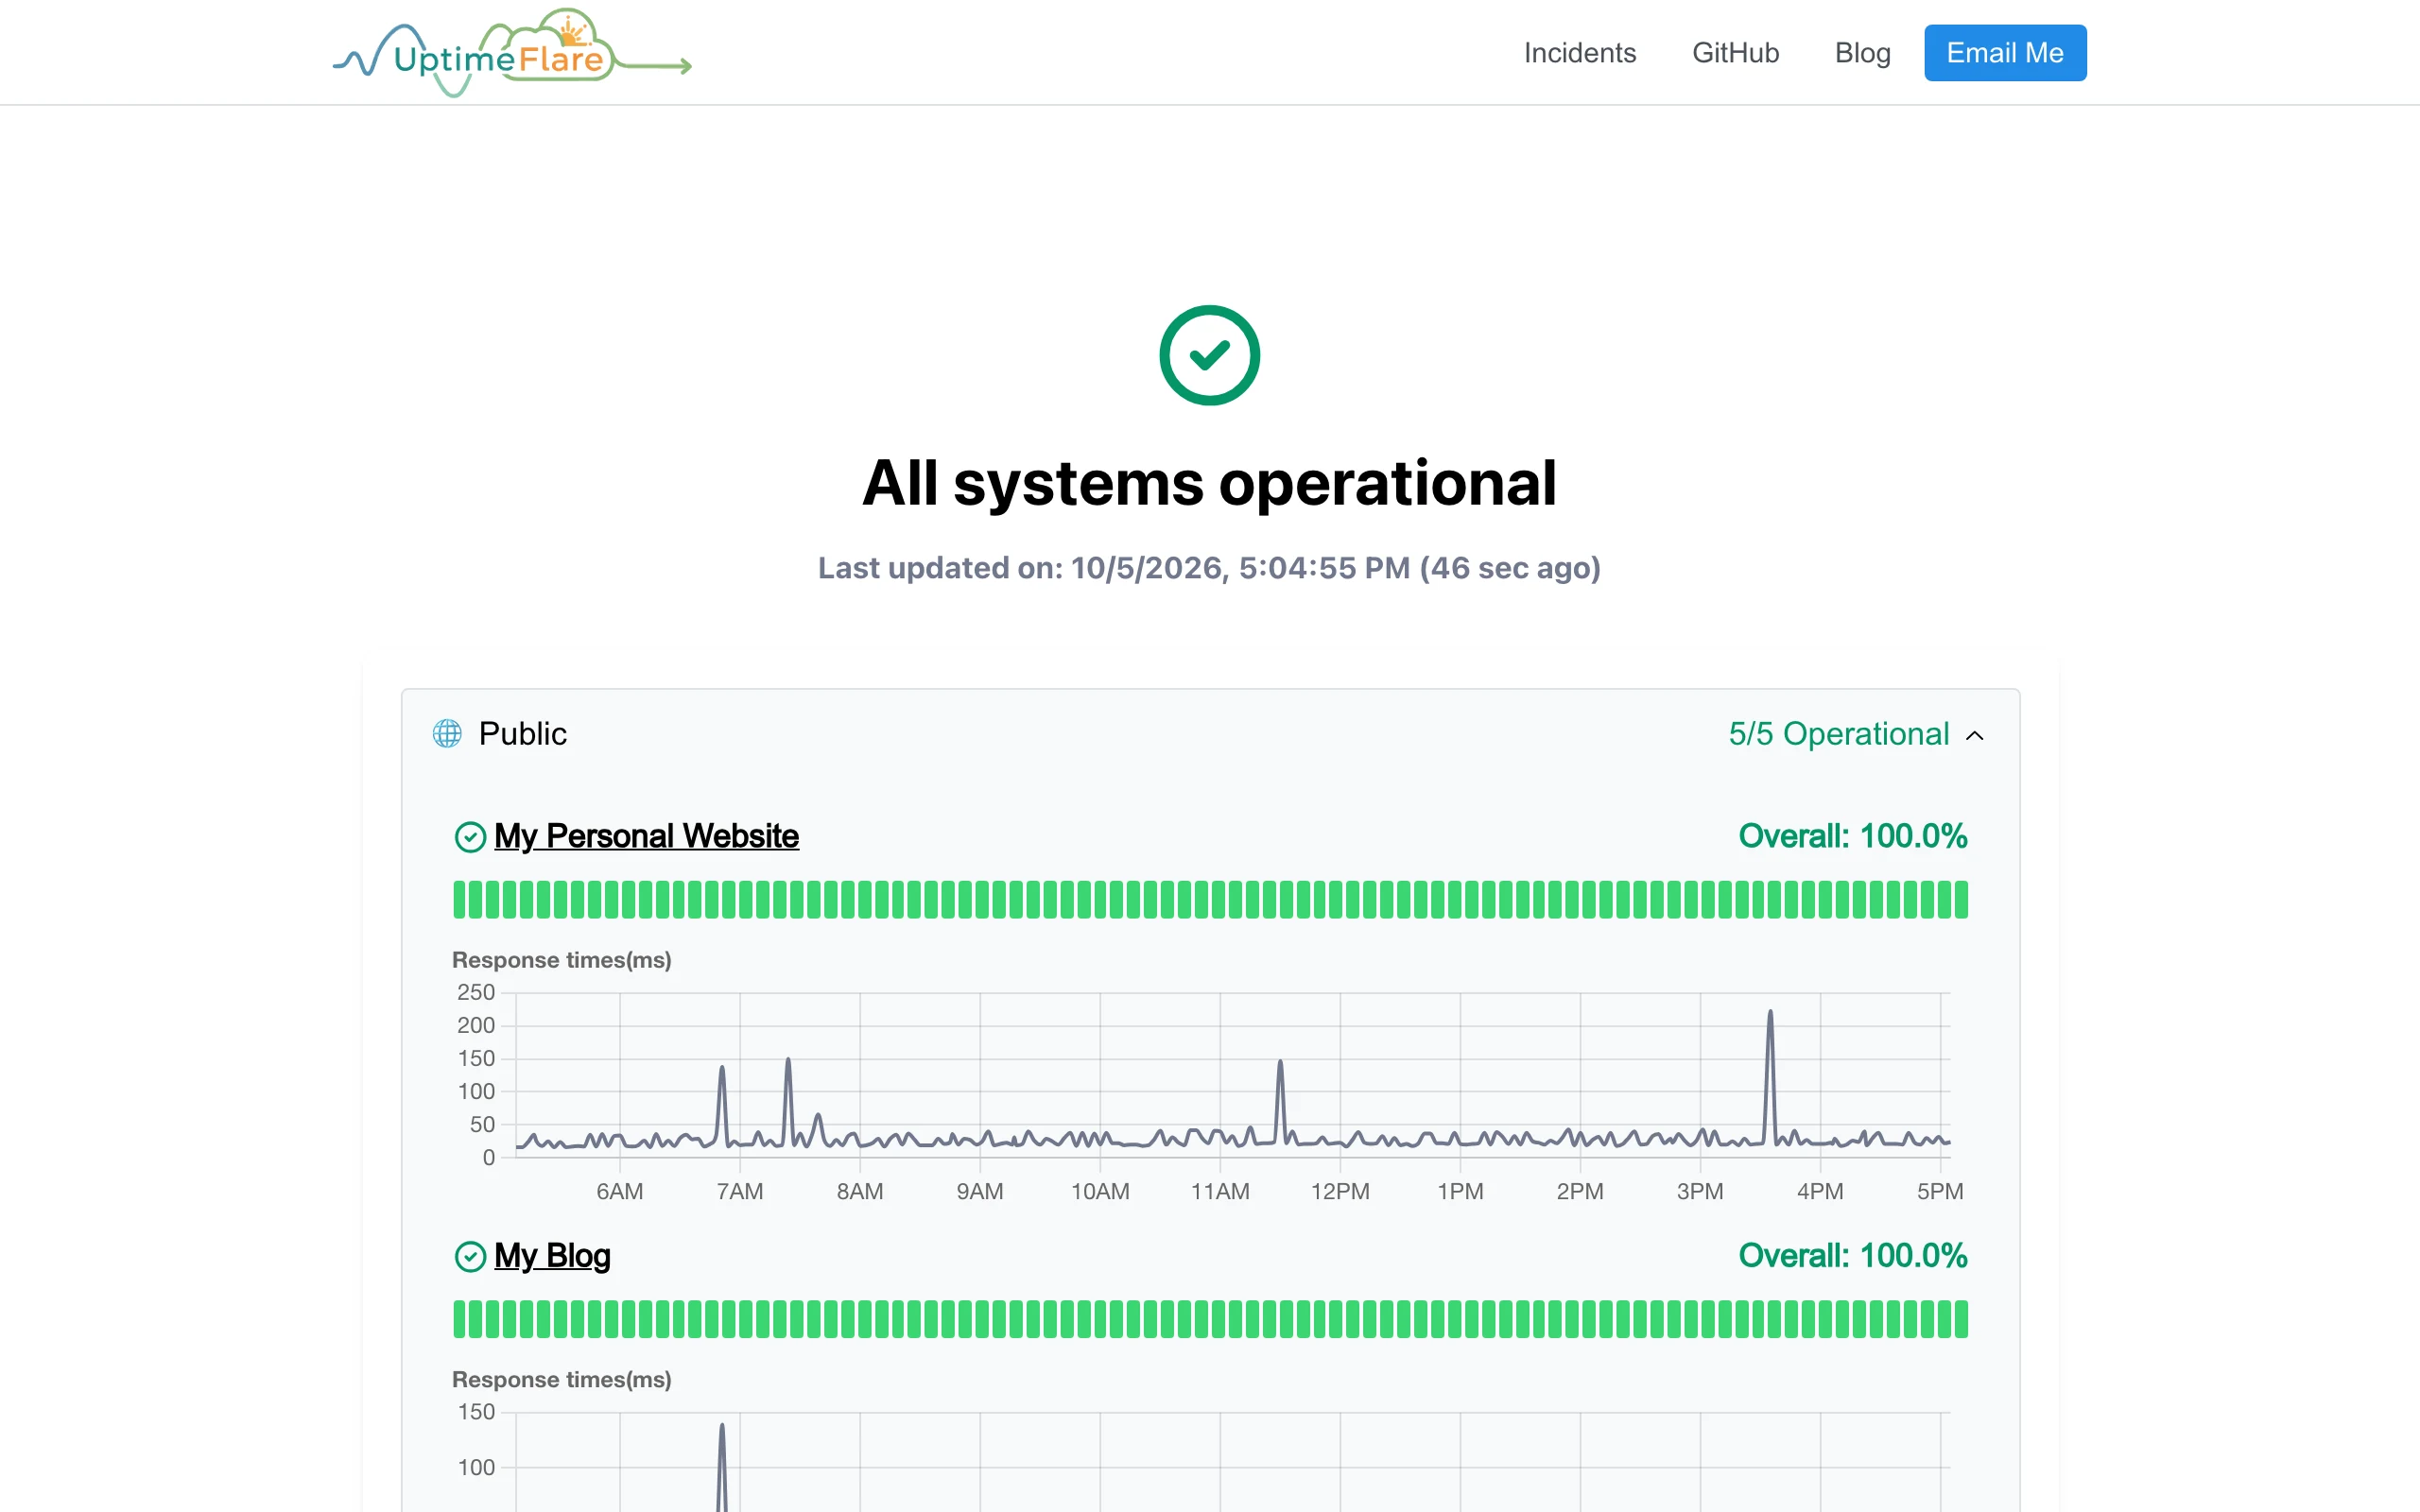Click the Public group globe icon

447,734
